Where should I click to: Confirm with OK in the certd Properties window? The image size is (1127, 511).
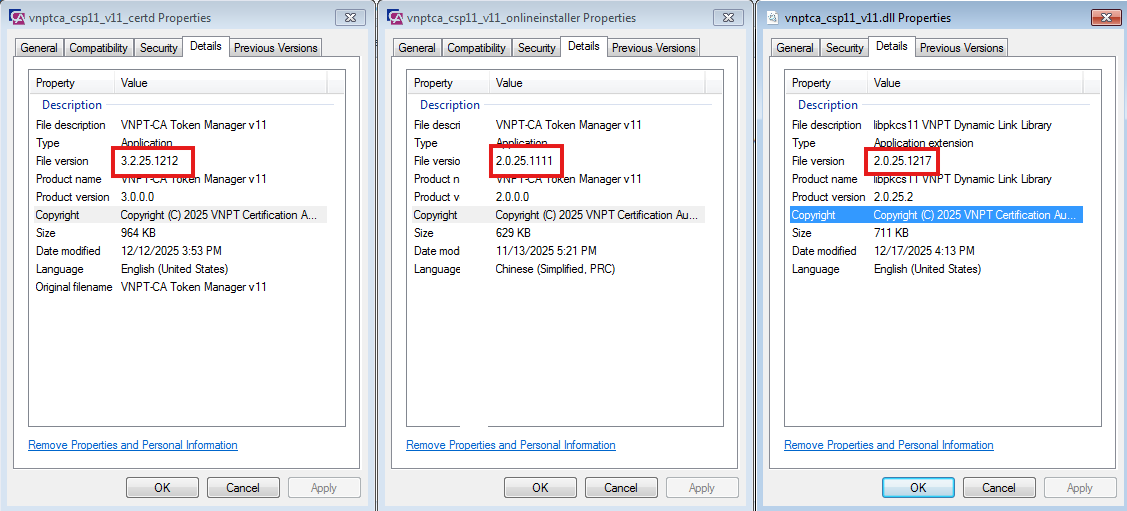click(x=162, y=487)
